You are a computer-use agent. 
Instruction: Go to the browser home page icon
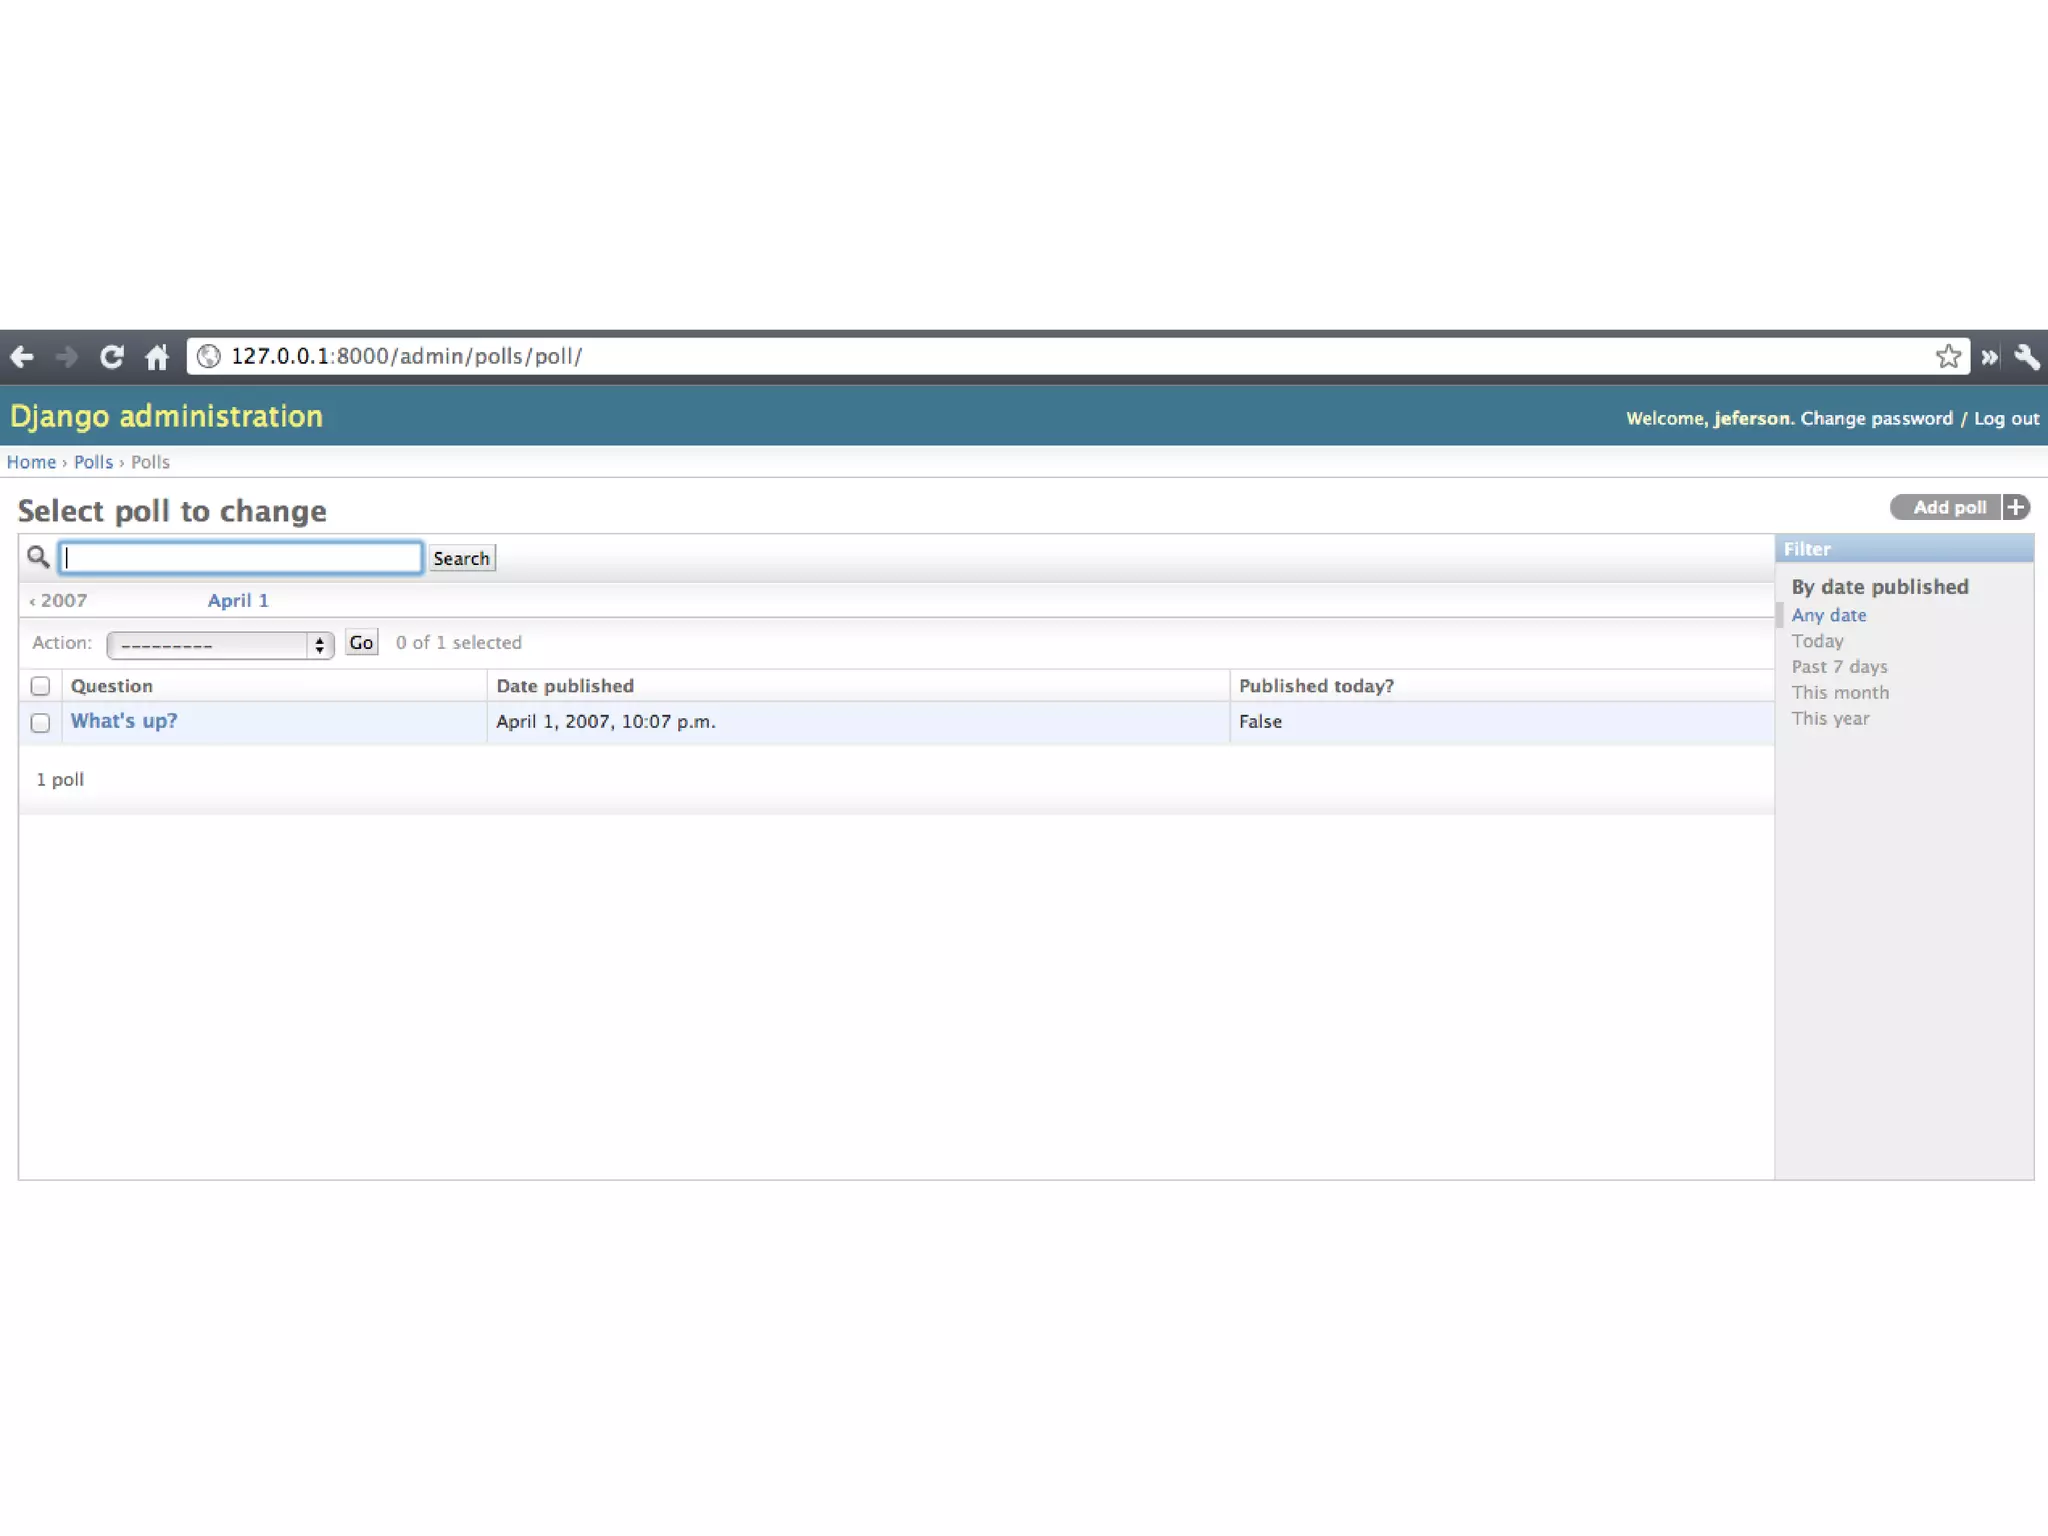pos(157,357)
